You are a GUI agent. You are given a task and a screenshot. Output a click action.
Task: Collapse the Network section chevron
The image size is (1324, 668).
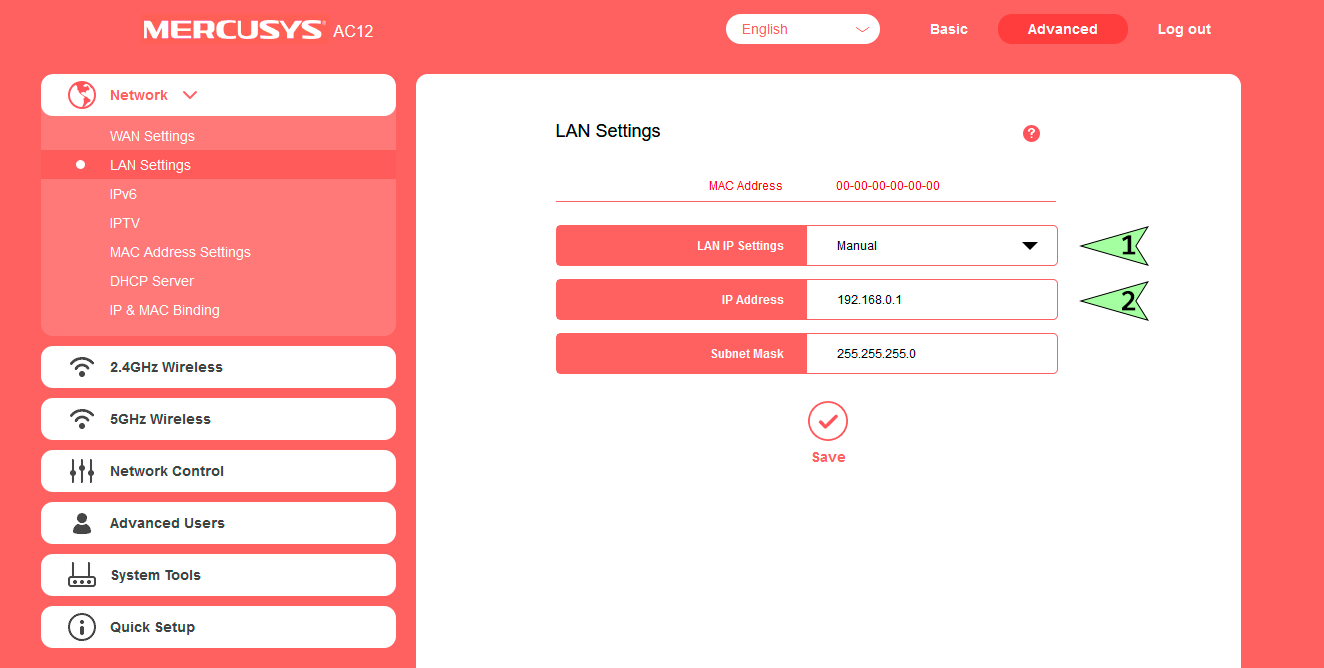[x=190, y=94]
